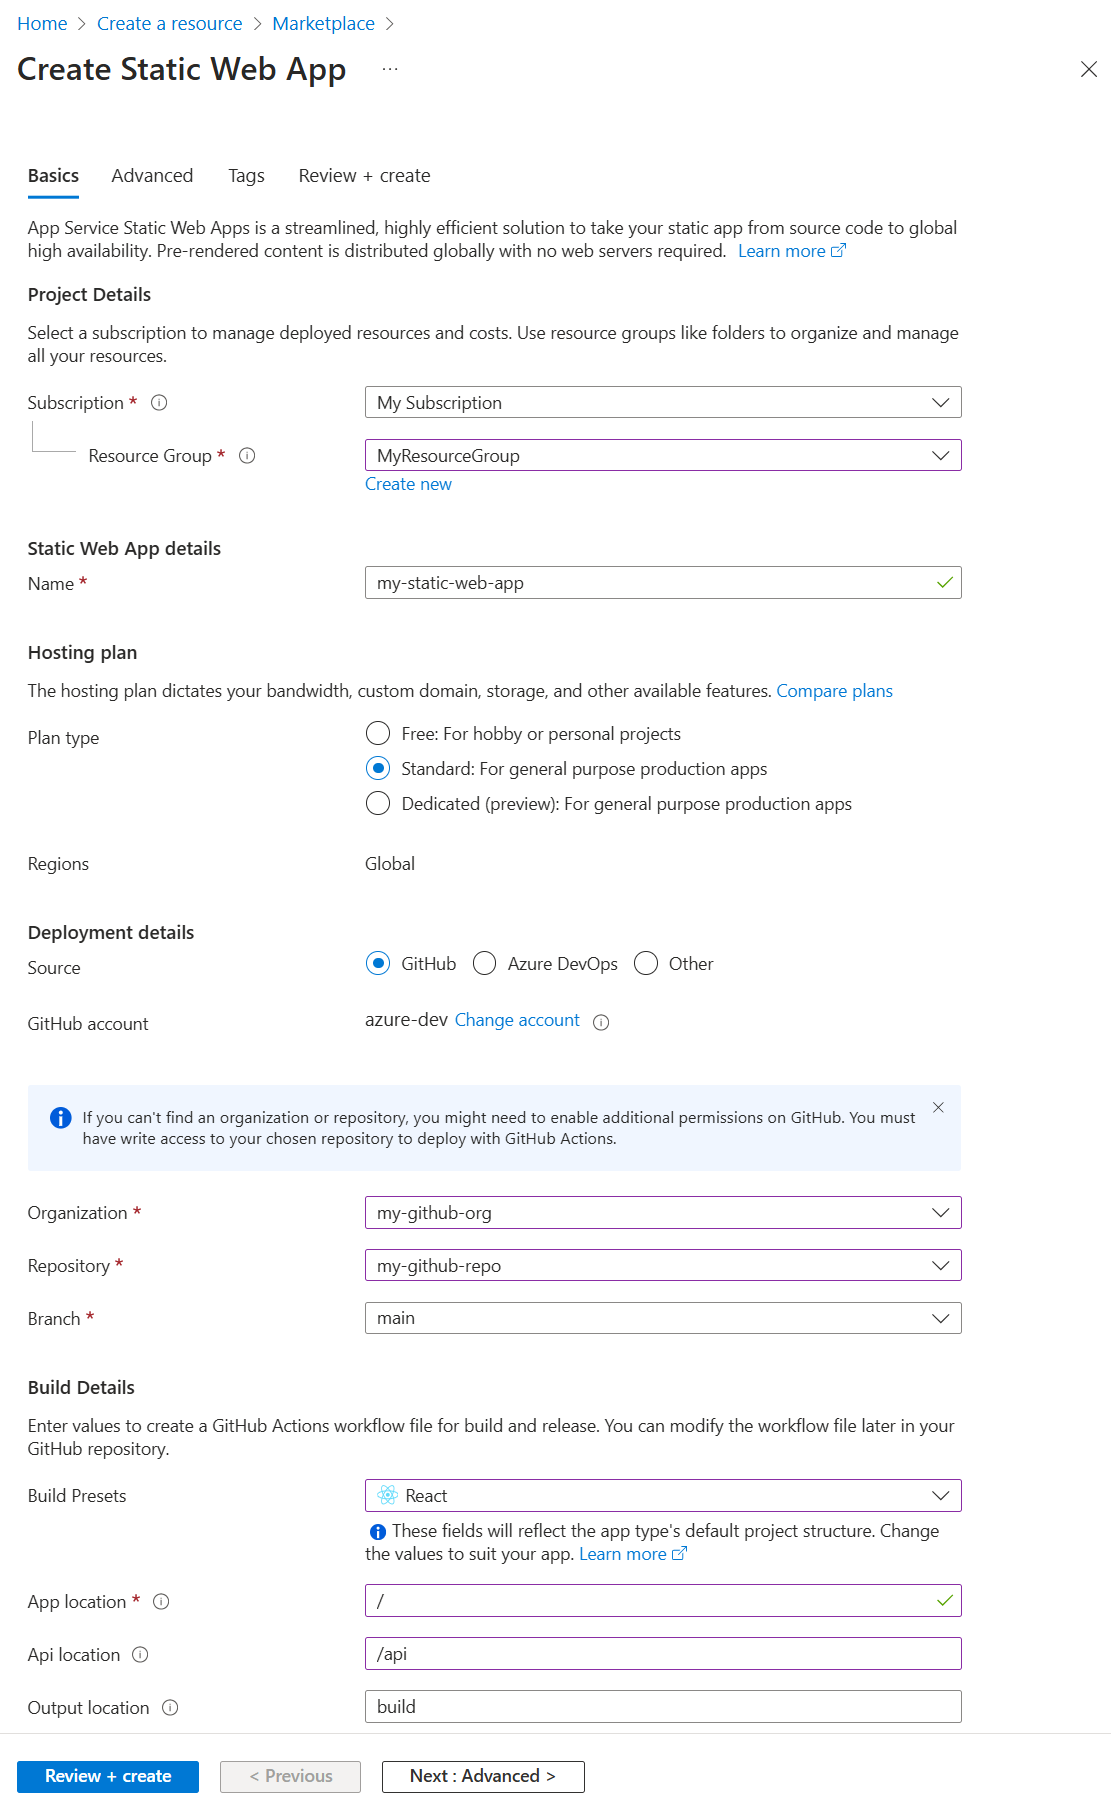Close the Create Static Web App pane
This screenshot has width=1111, height=1816.
click(x=1088, y=69)
